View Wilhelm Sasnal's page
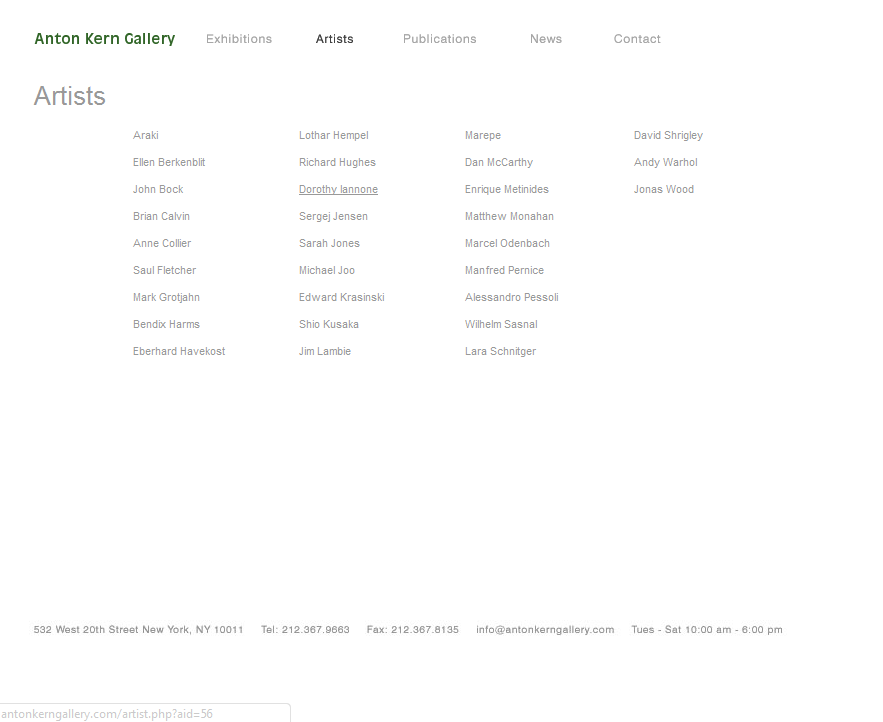This screenshot has height=722, width=883. click(x=501, y=325)
